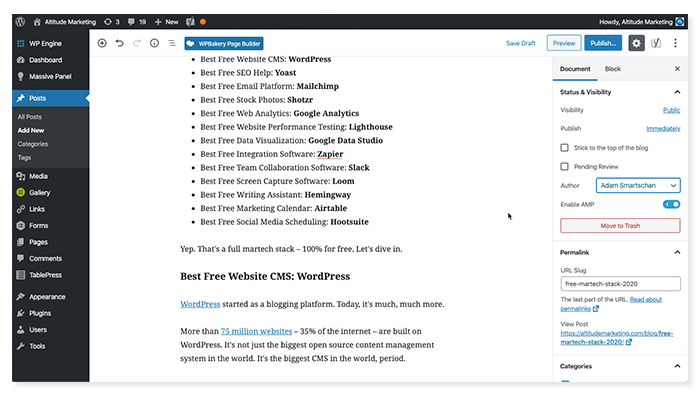Launch WPBakery Page Builder
This screenshot has width=700, height=412.
pyautogui.click(x=224, y=43)
